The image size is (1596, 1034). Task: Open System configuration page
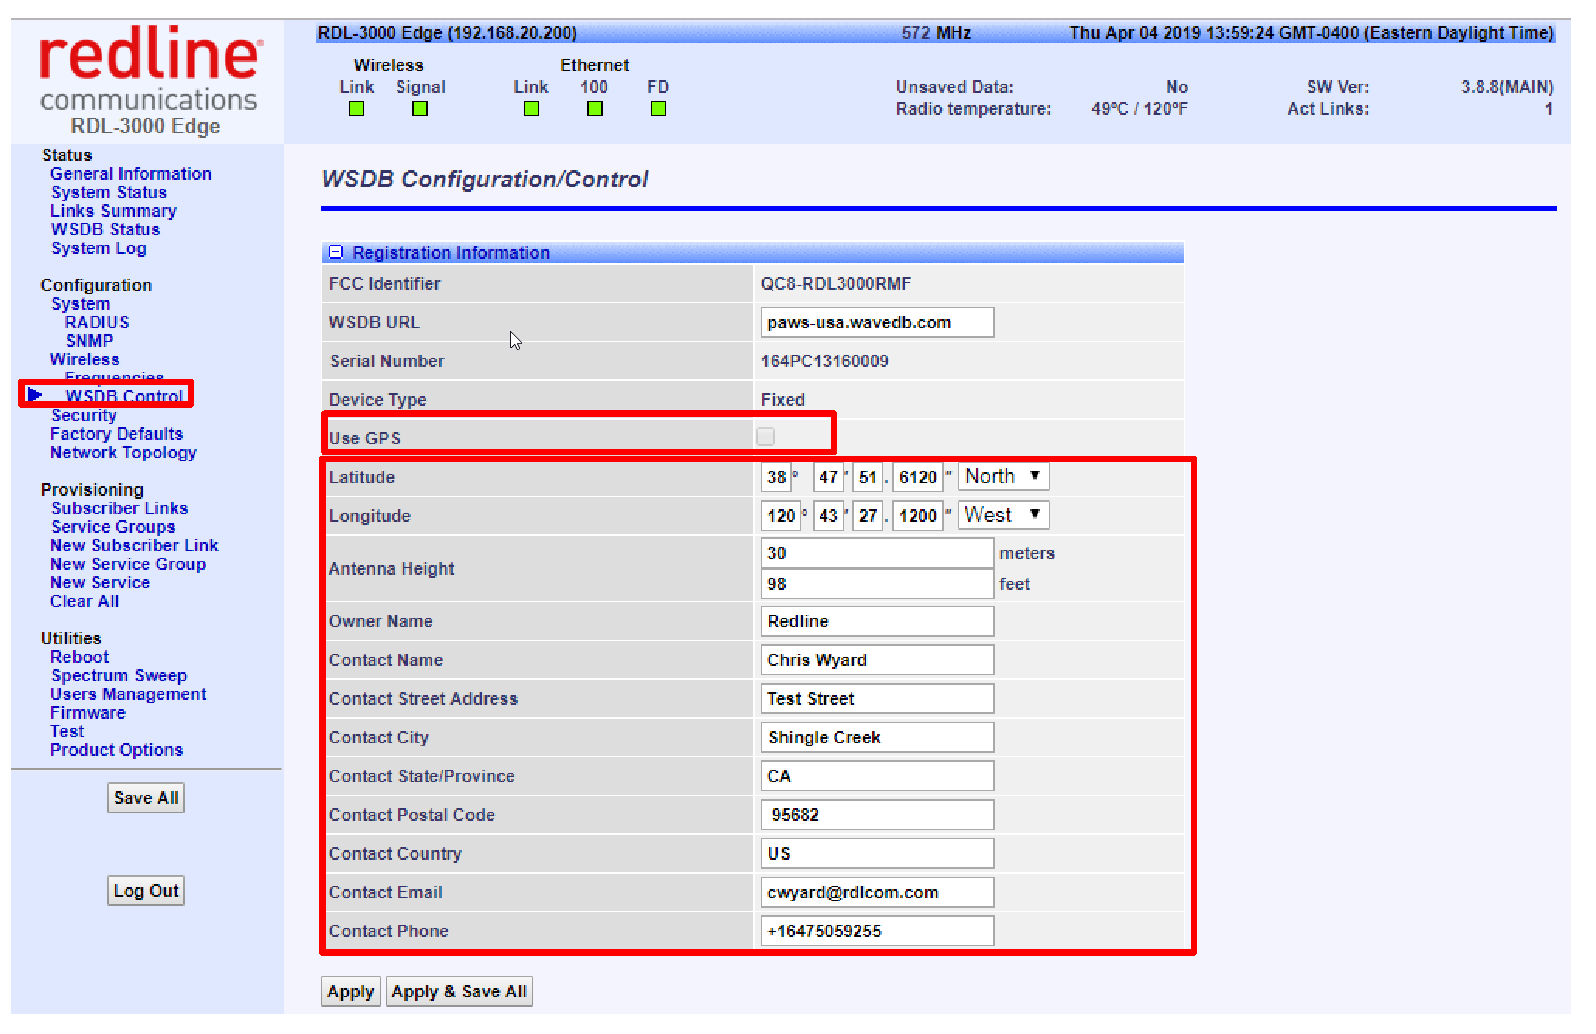point(81,304)
